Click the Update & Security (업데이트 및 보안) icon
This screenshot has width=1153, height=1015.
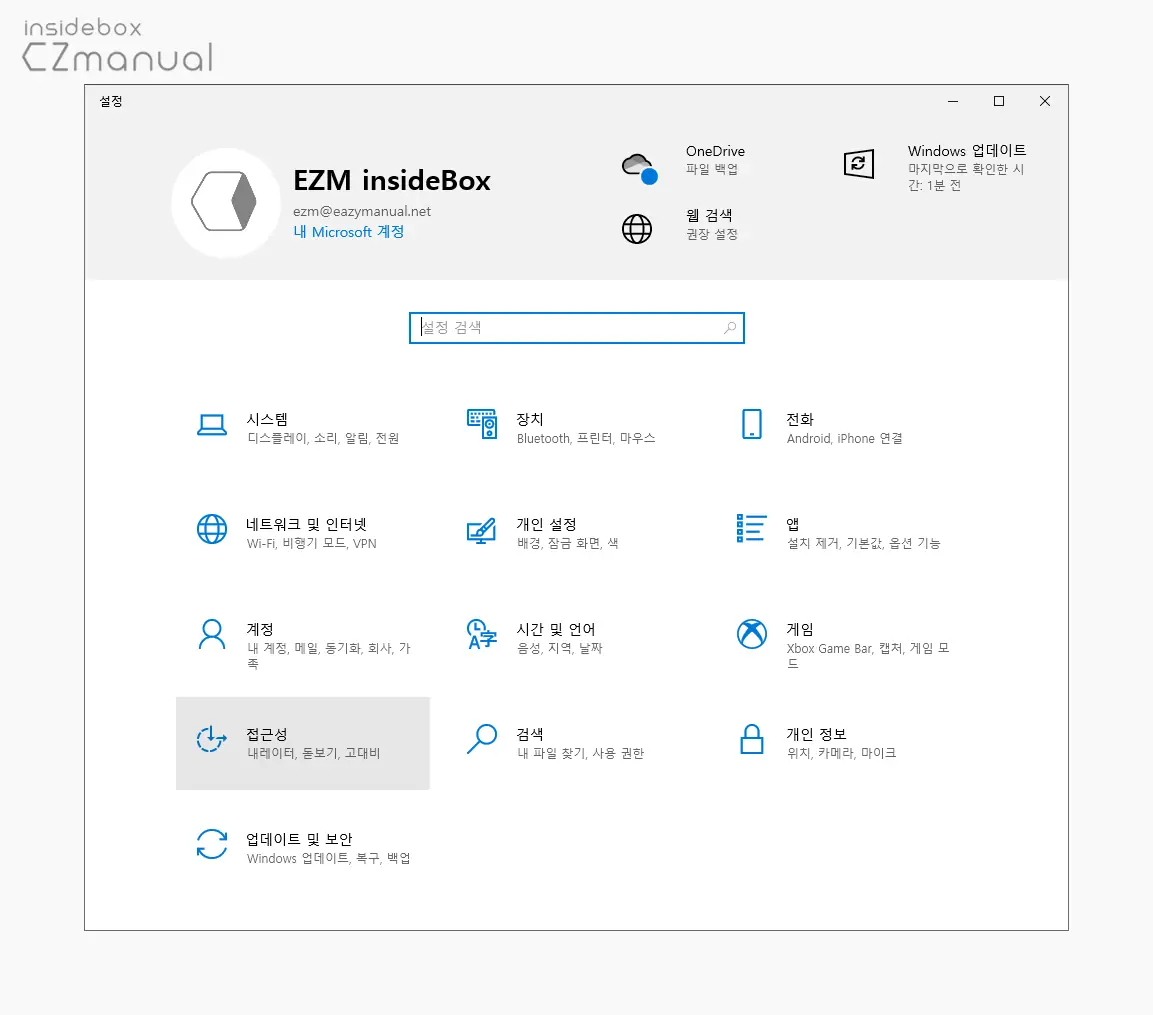coord(212,844)
